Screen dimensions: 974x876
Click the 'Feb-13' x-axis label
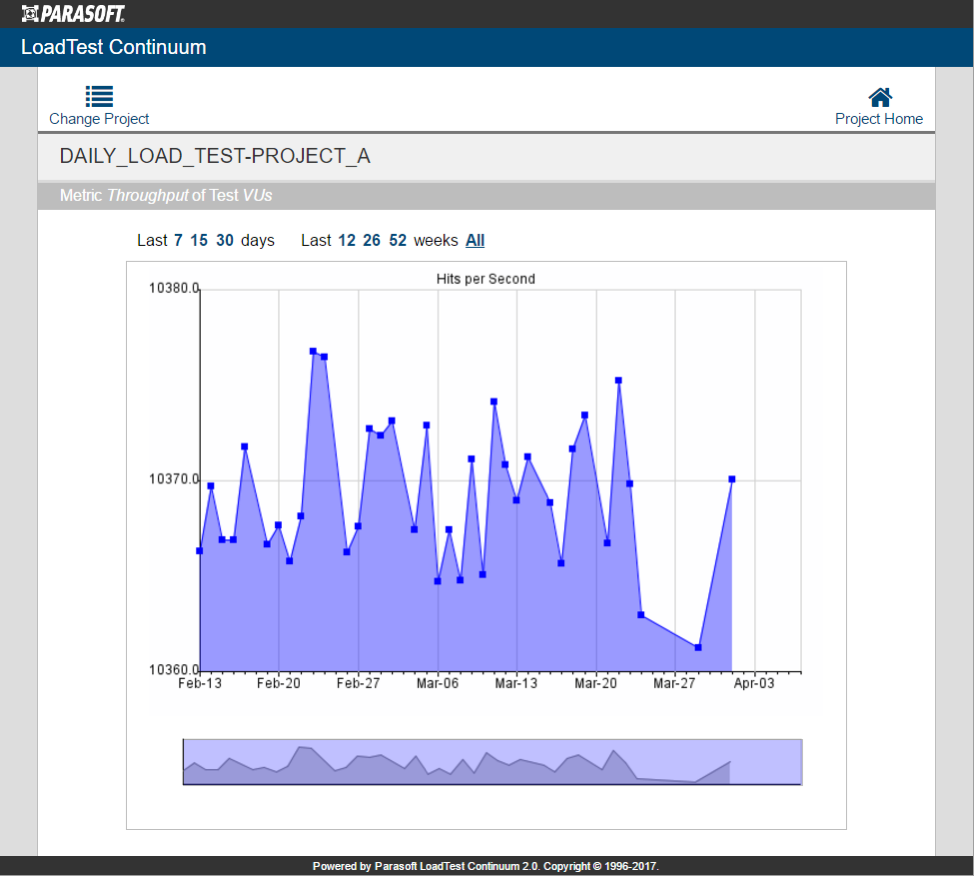pos(199,683)
